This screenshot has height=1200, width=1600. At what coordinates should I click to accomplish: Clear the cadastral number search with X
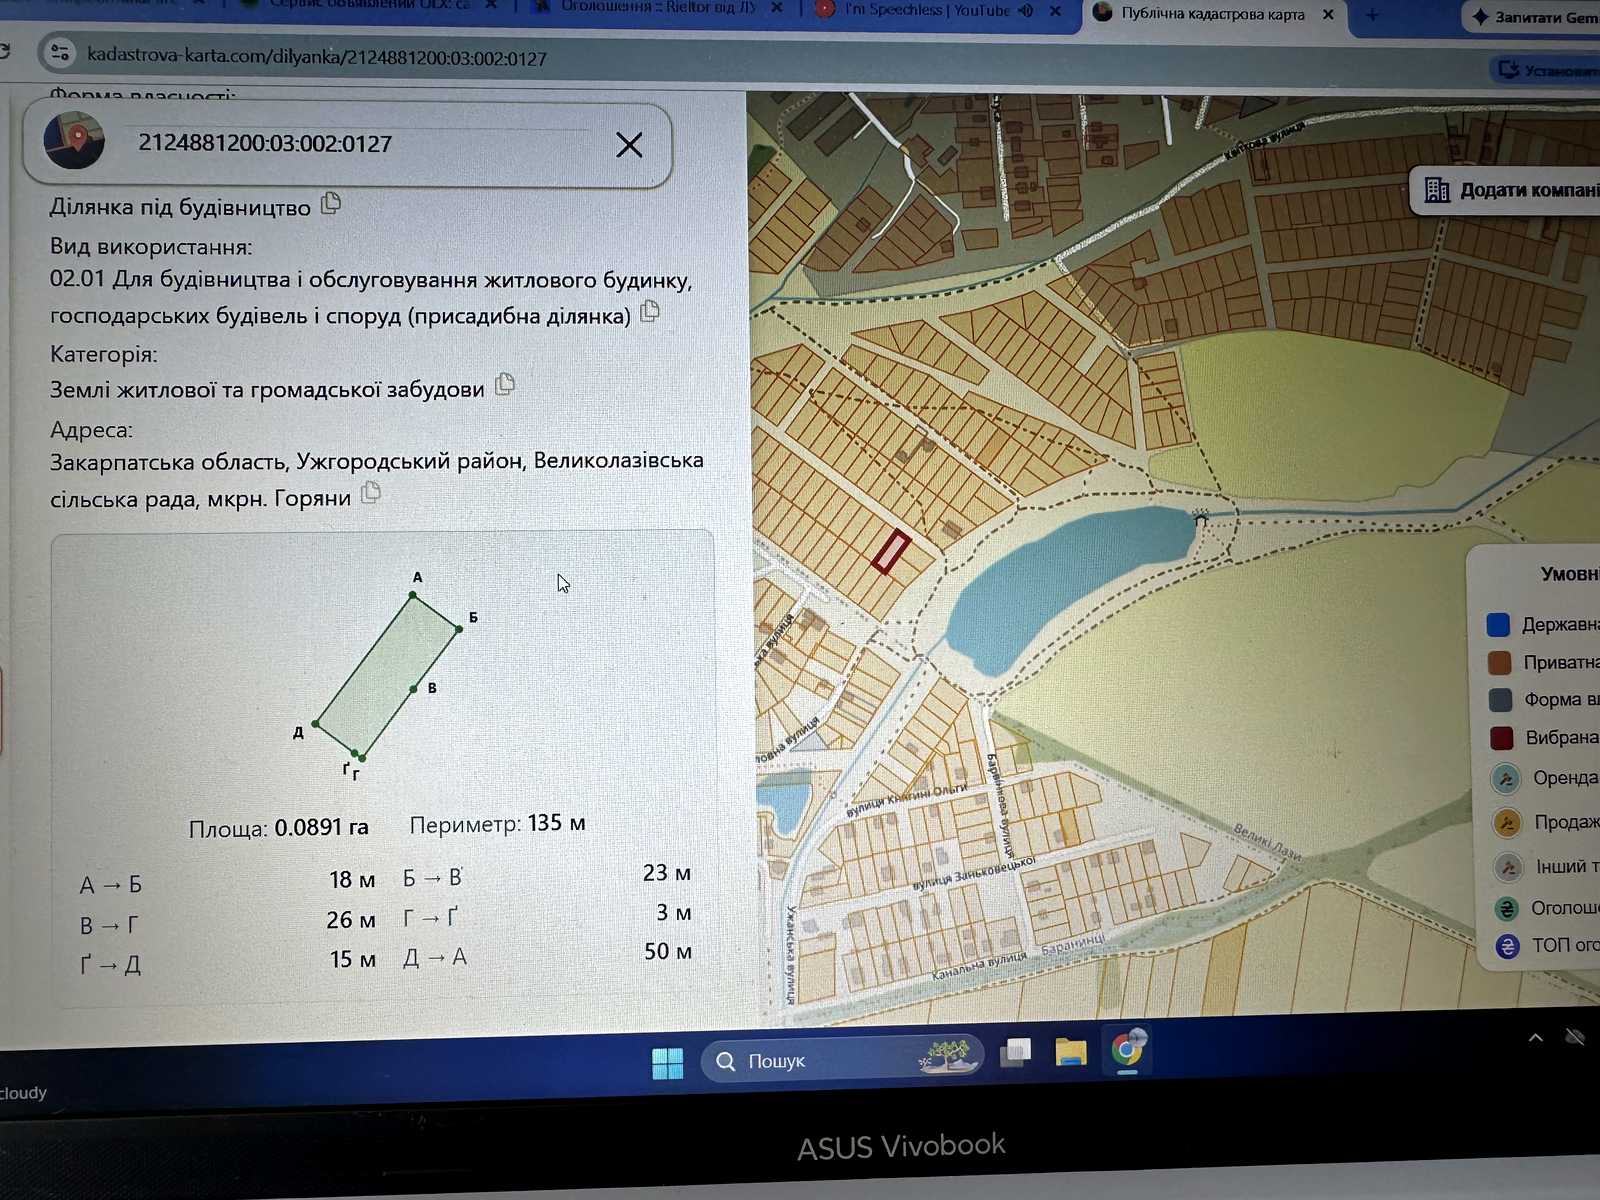click(x=629, y=145)
